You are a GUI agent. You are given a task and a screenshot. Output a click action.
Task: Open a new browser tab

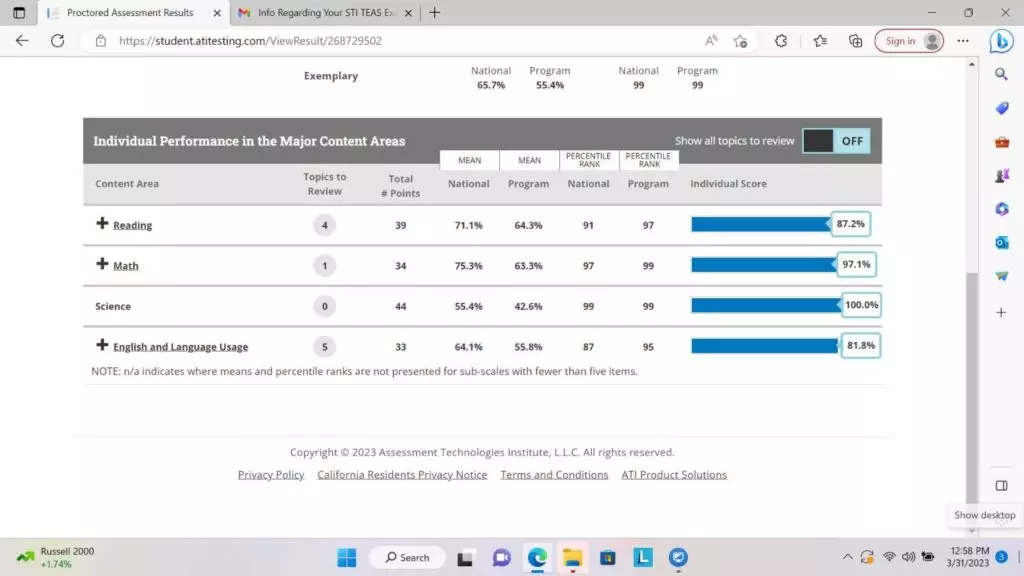(434, 12)
